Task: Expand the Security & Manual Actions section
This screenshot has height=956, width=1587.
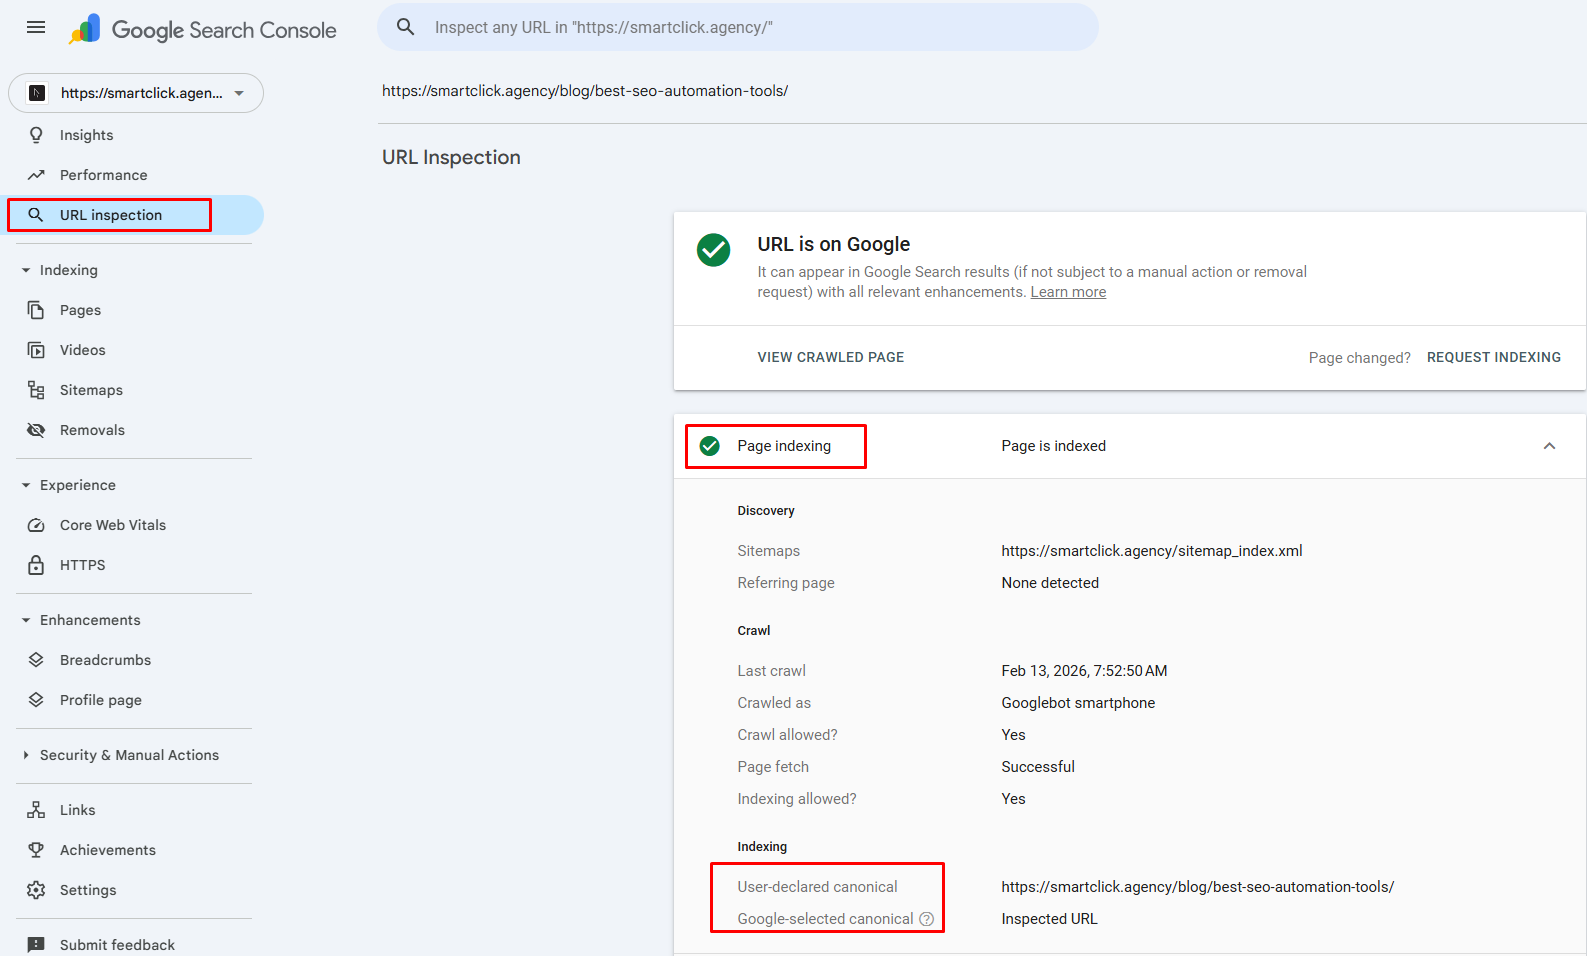Action: [x=26, y=755]
